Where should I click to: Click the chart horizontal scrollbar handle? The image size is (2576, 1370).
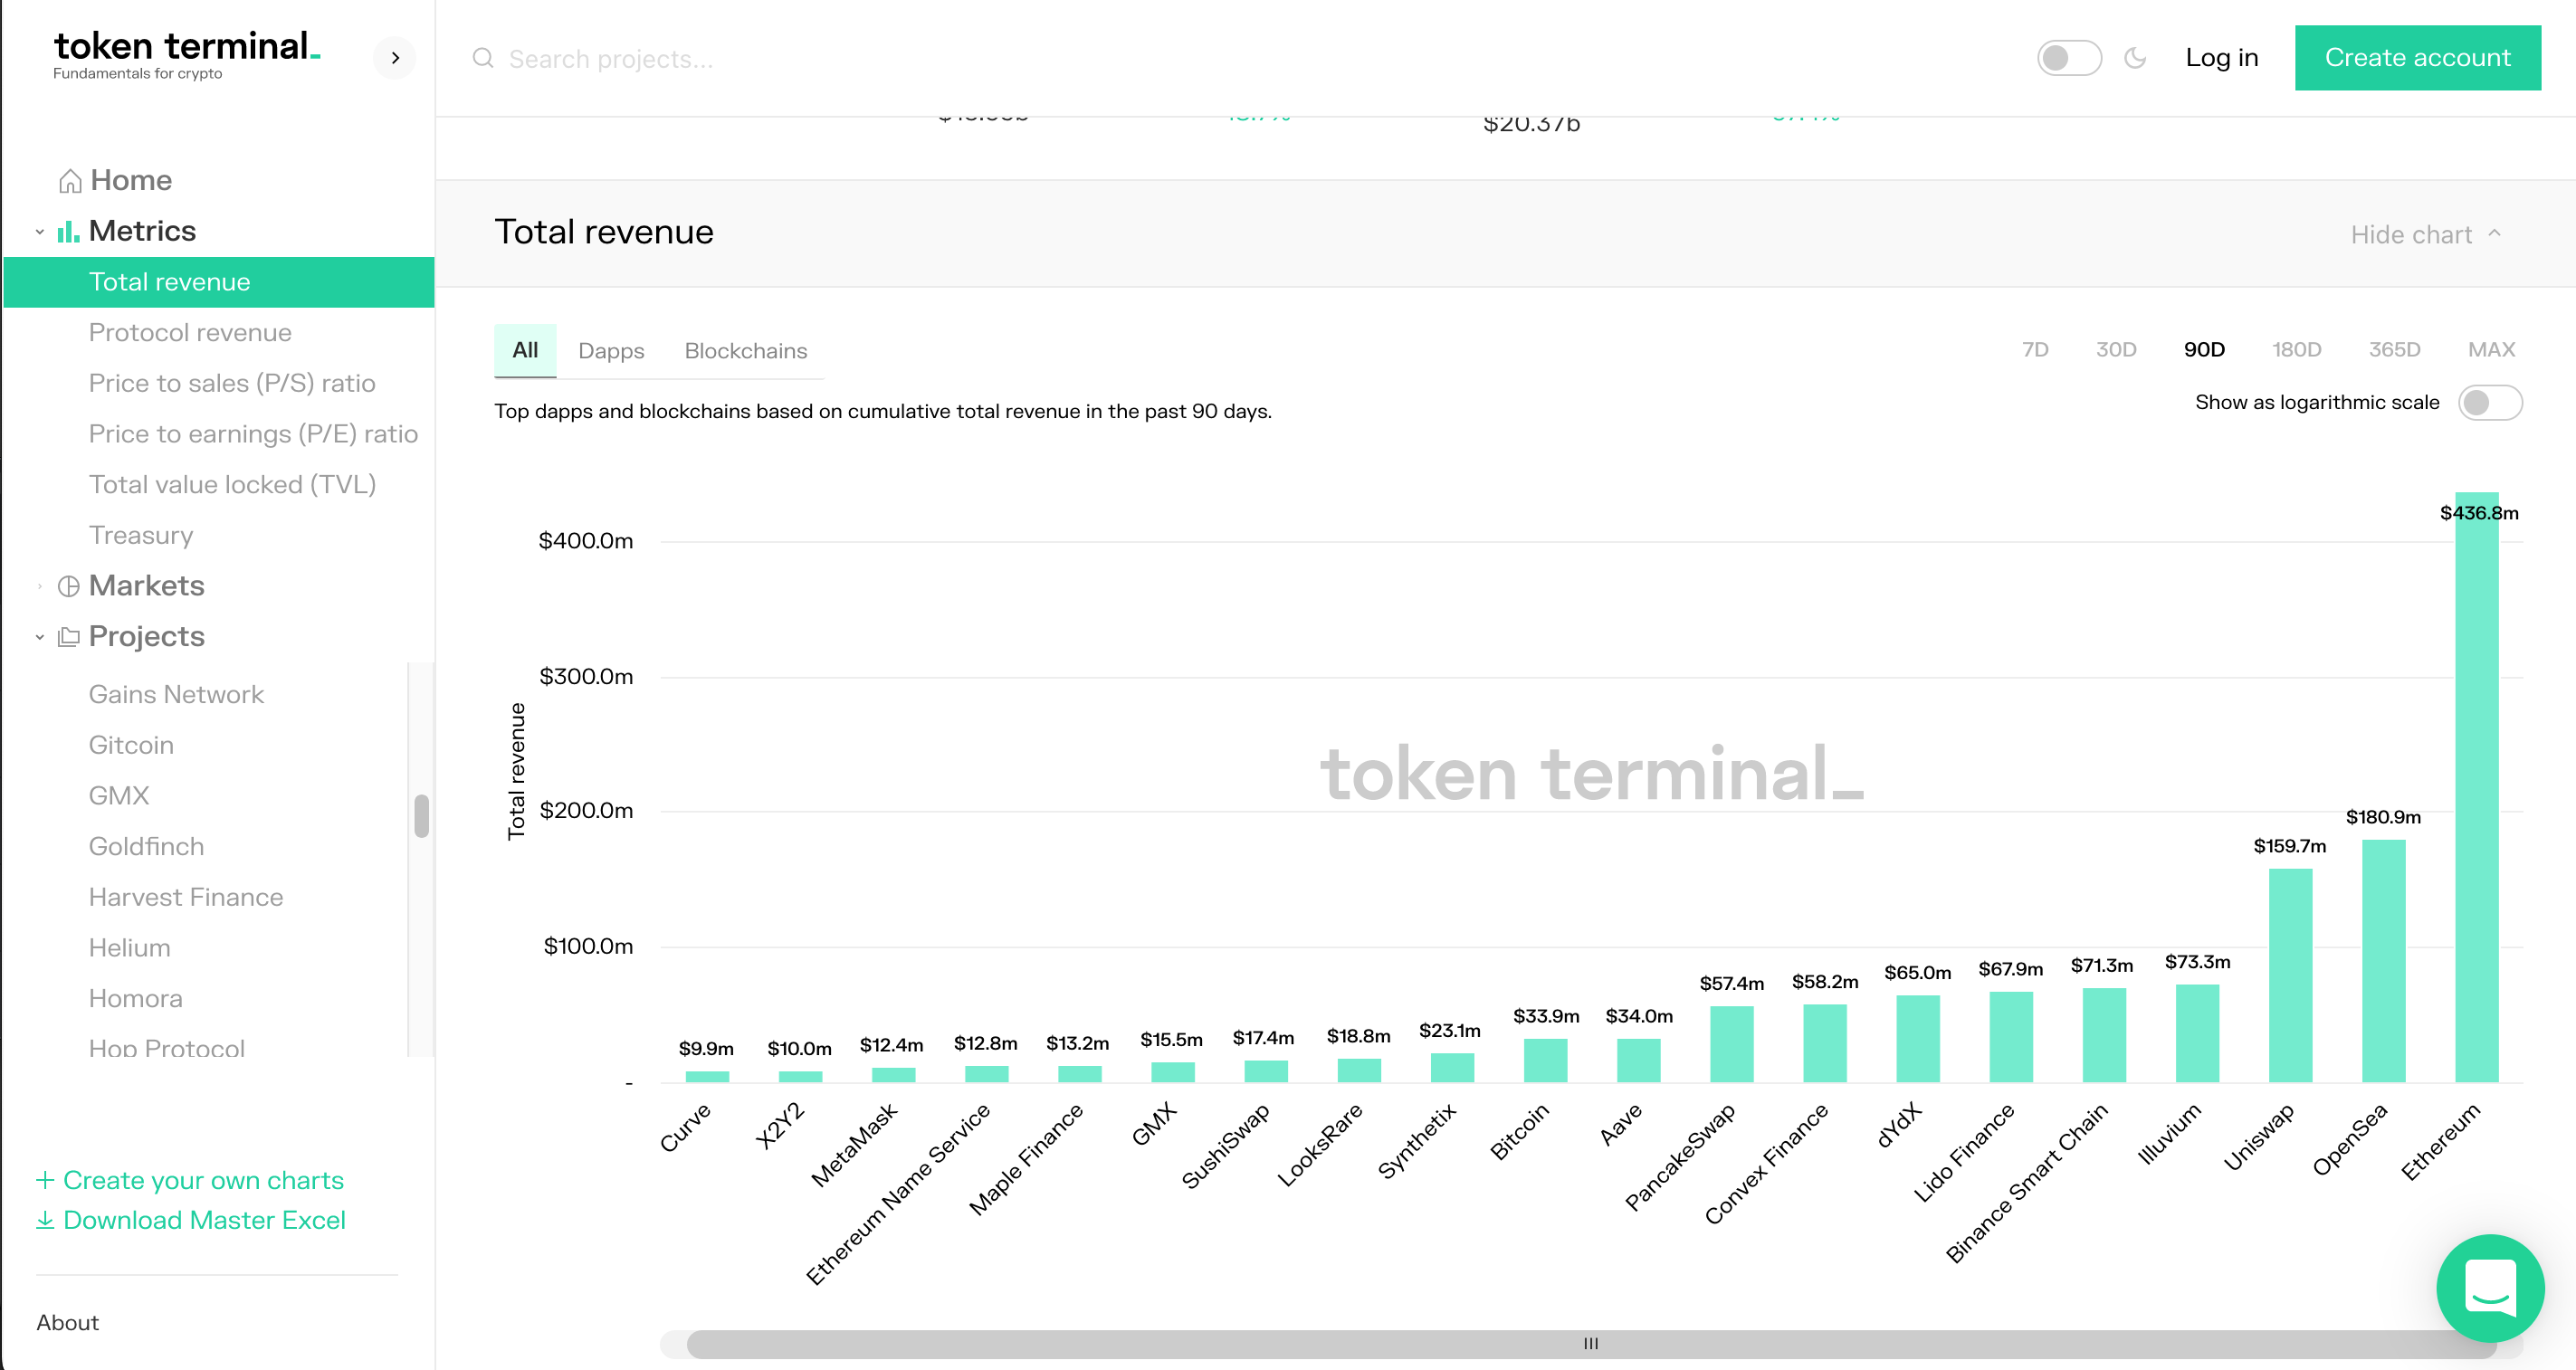[x=1590, y=1343]
